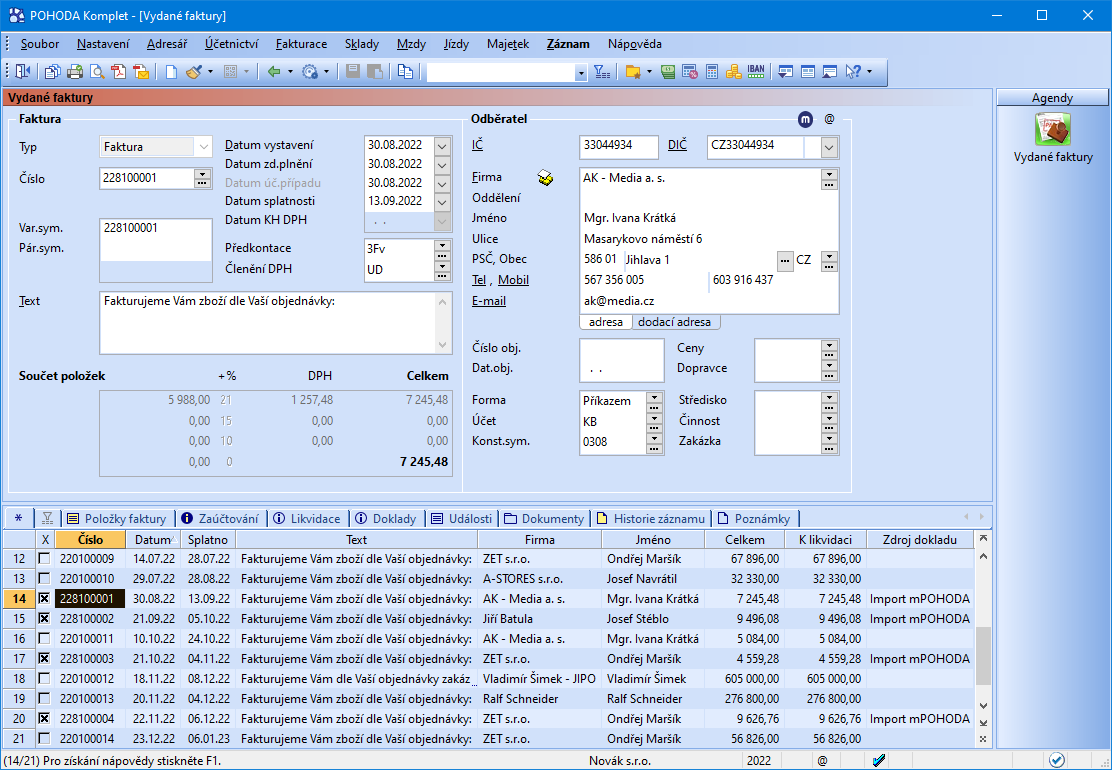Viewport: 1112px width, 770px height.
Task: Open the Fakturace menu
Action: coord(301,44)
